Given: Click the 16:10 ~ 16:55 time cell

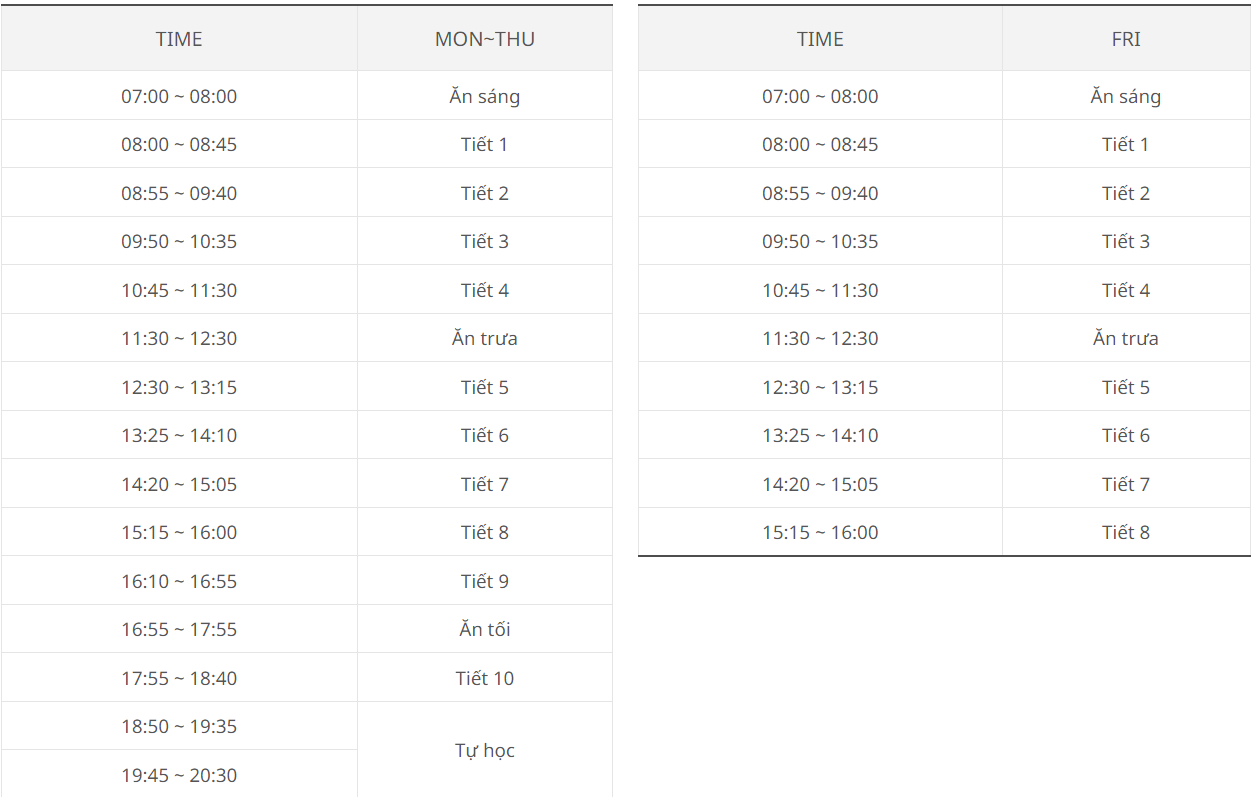Looking at the screenshot, I should coord(179,581).
